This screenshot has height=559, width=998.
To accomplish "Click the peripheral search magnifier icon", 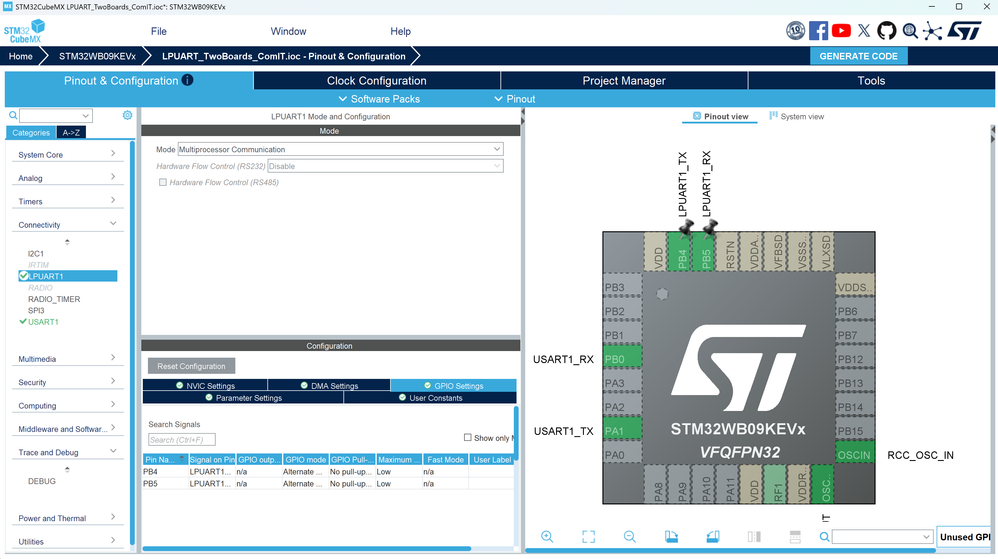I will click(13, 115).
